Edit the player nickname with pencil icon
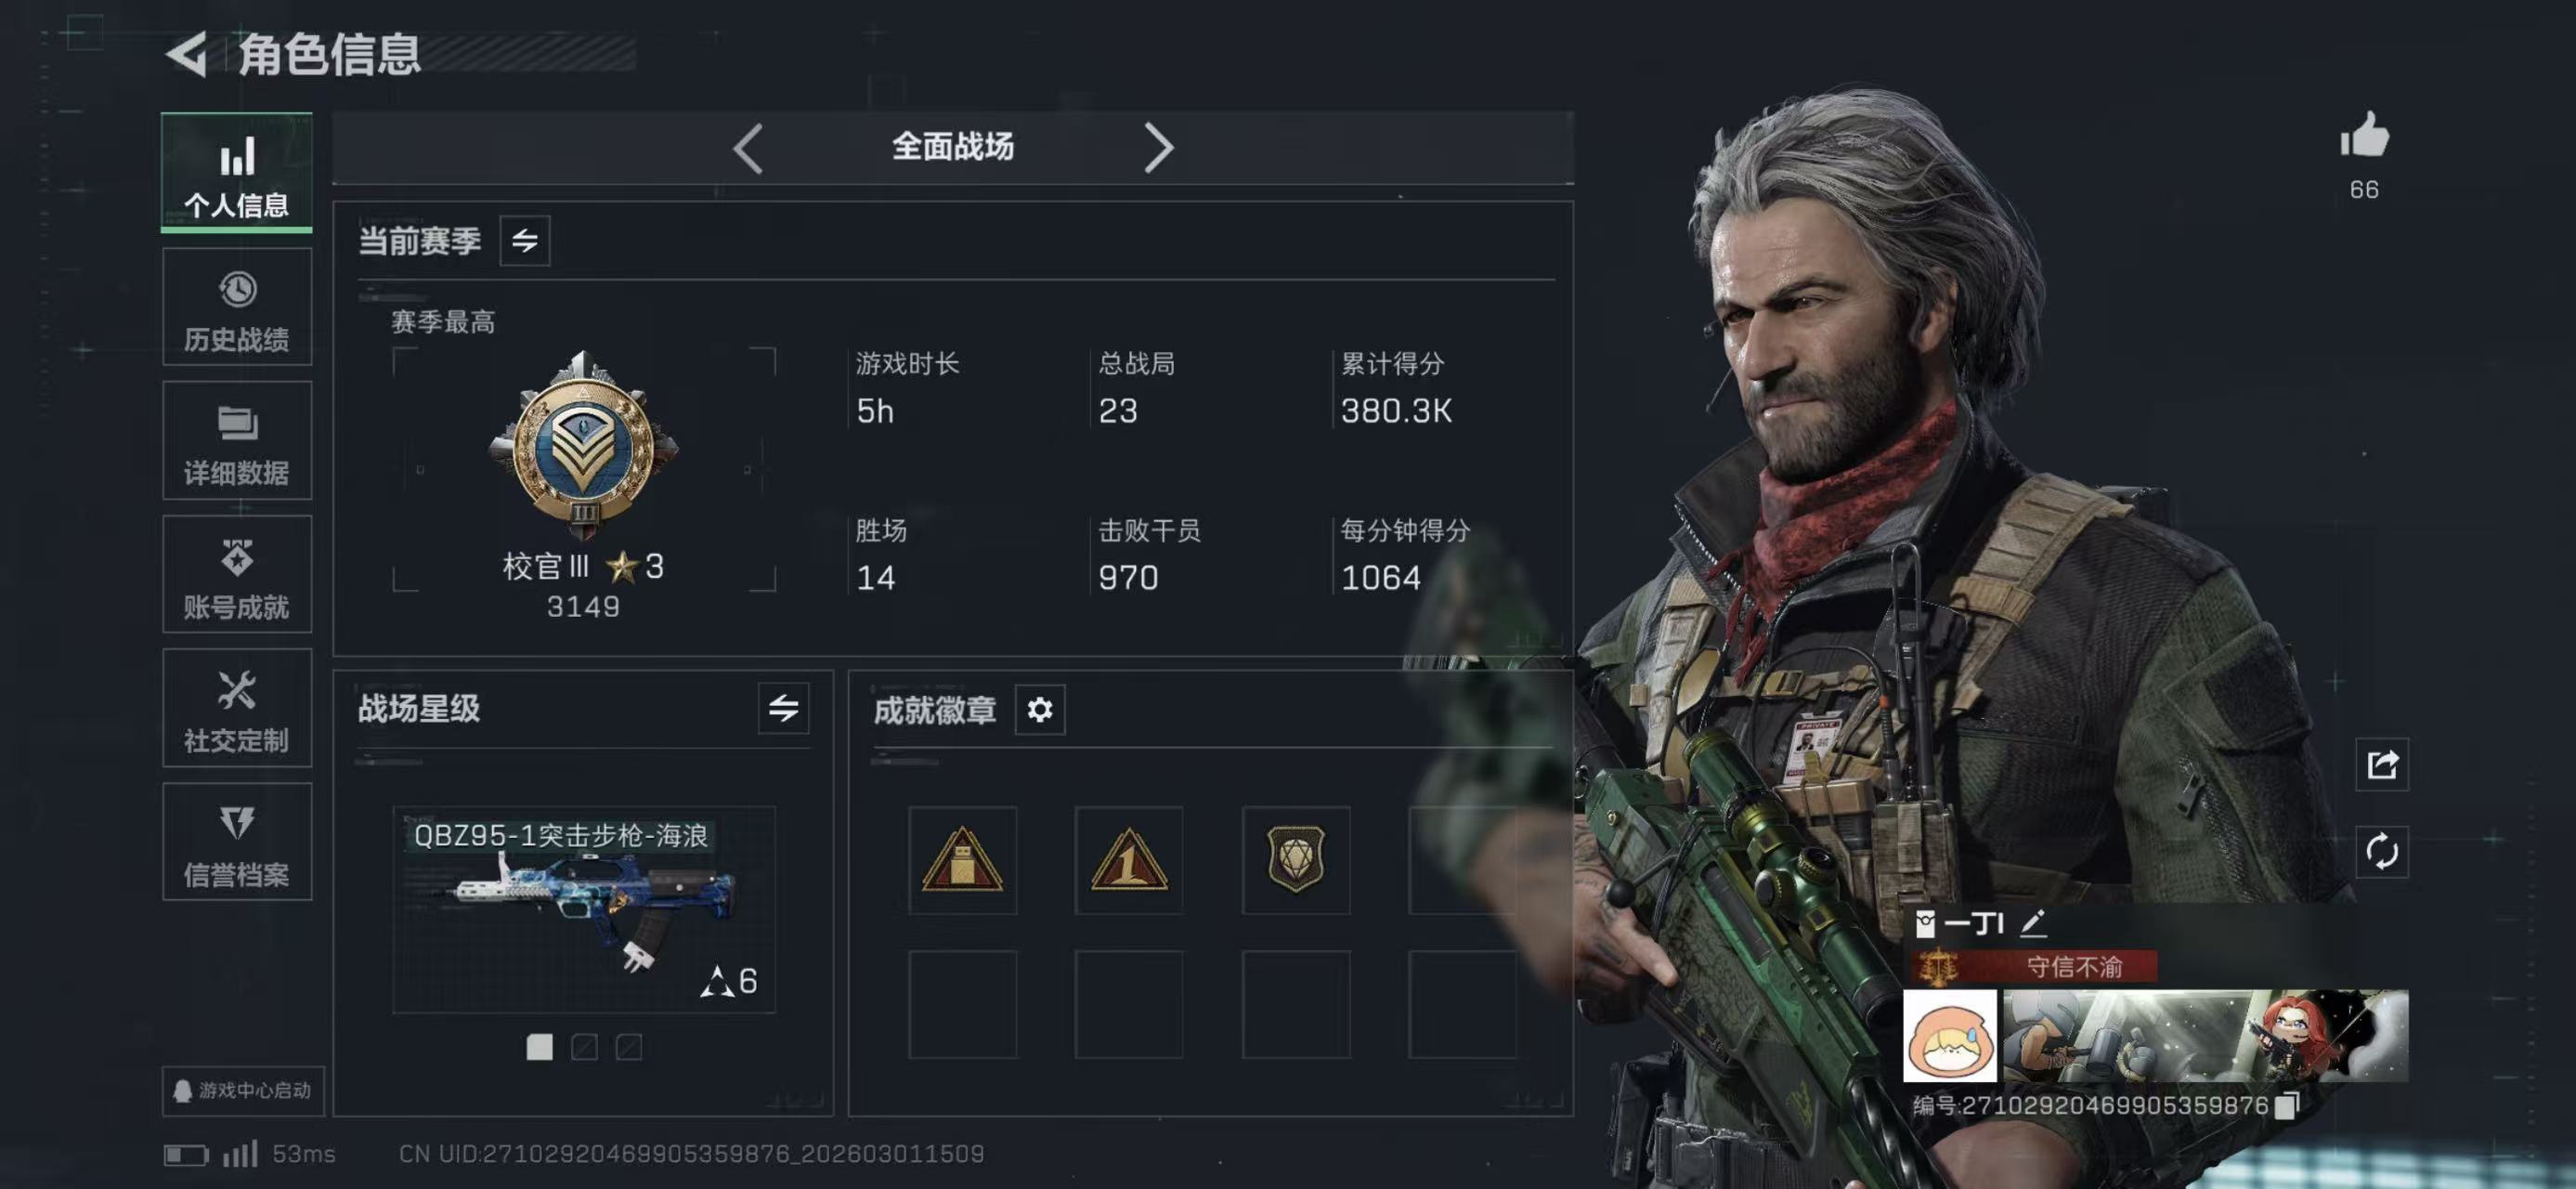2576x1189 pixels. click(2032, 923)
